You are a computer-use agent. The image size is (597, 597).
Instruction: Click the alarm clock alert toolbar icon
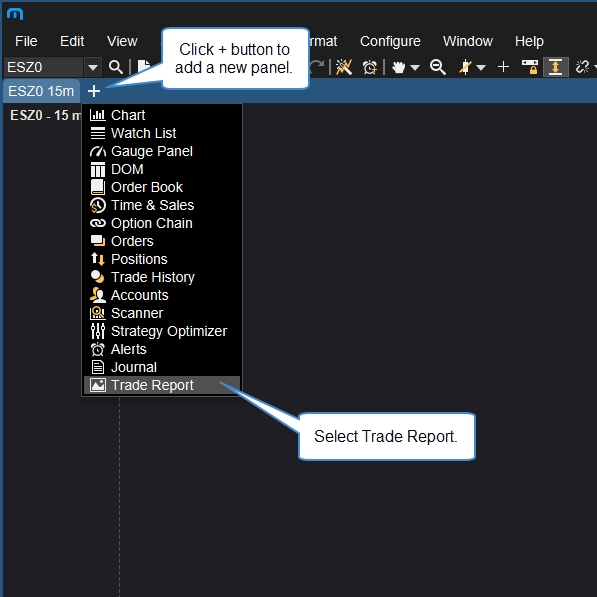[369, 67]
